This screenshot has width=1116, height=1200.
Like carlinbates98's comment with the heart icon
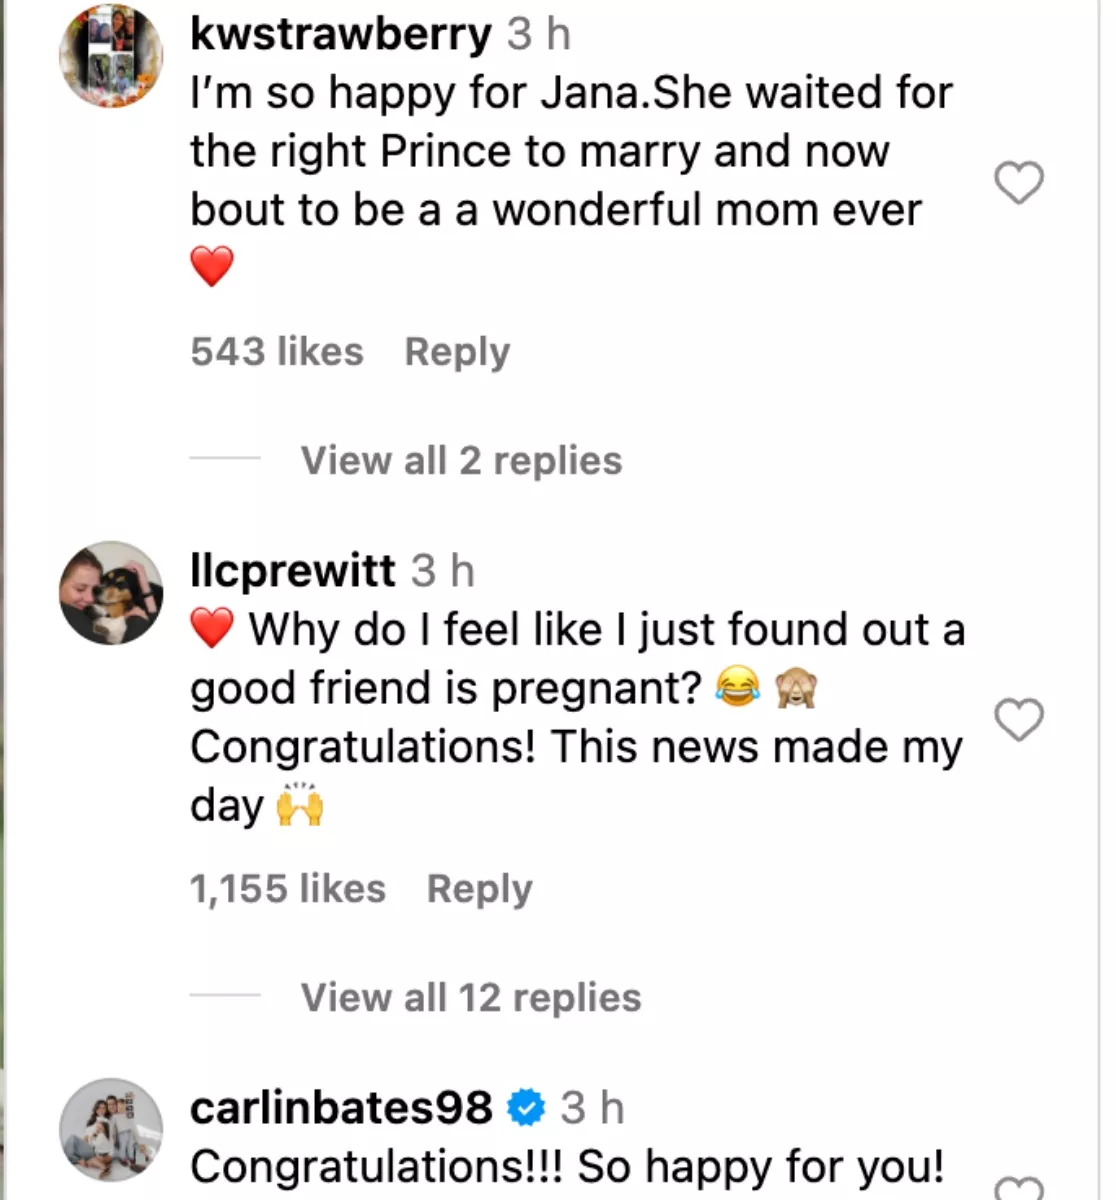pos(1019,1186)
